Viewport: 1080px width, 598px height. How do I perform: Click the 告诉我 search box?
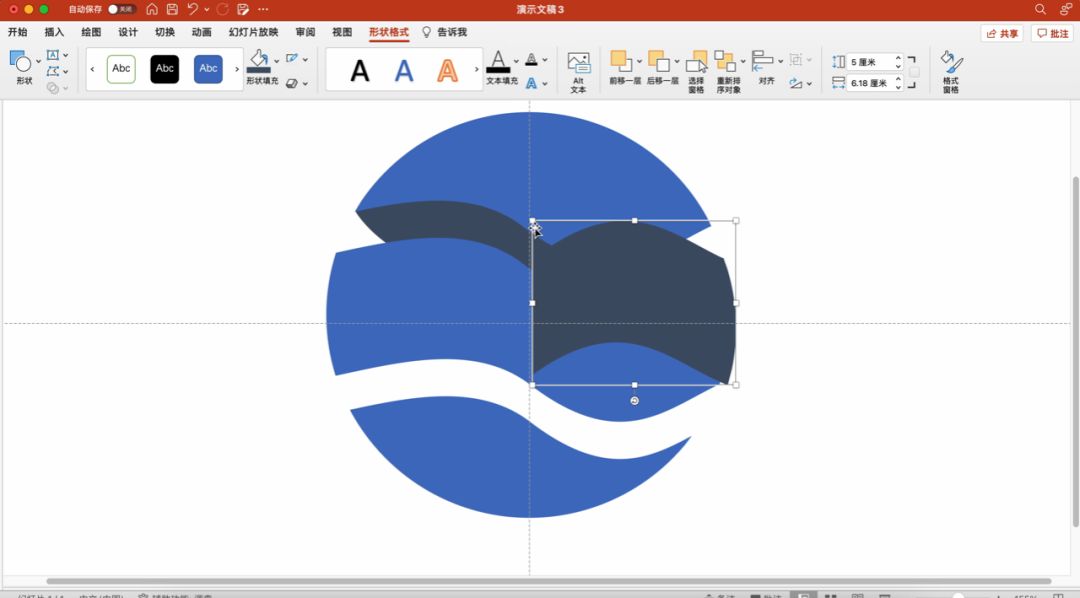pyautogui.click(x=444, y=32)
